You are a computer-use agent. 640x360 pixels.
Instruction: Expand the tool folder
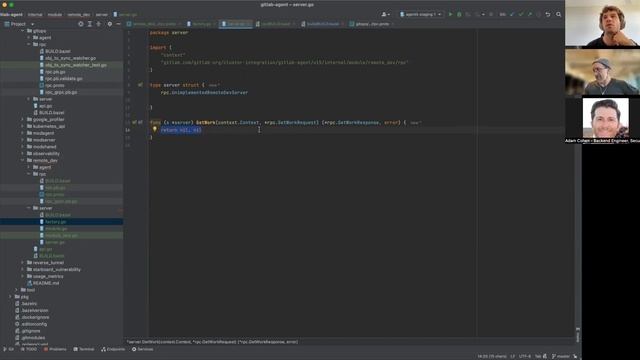[x=17, y=290]
